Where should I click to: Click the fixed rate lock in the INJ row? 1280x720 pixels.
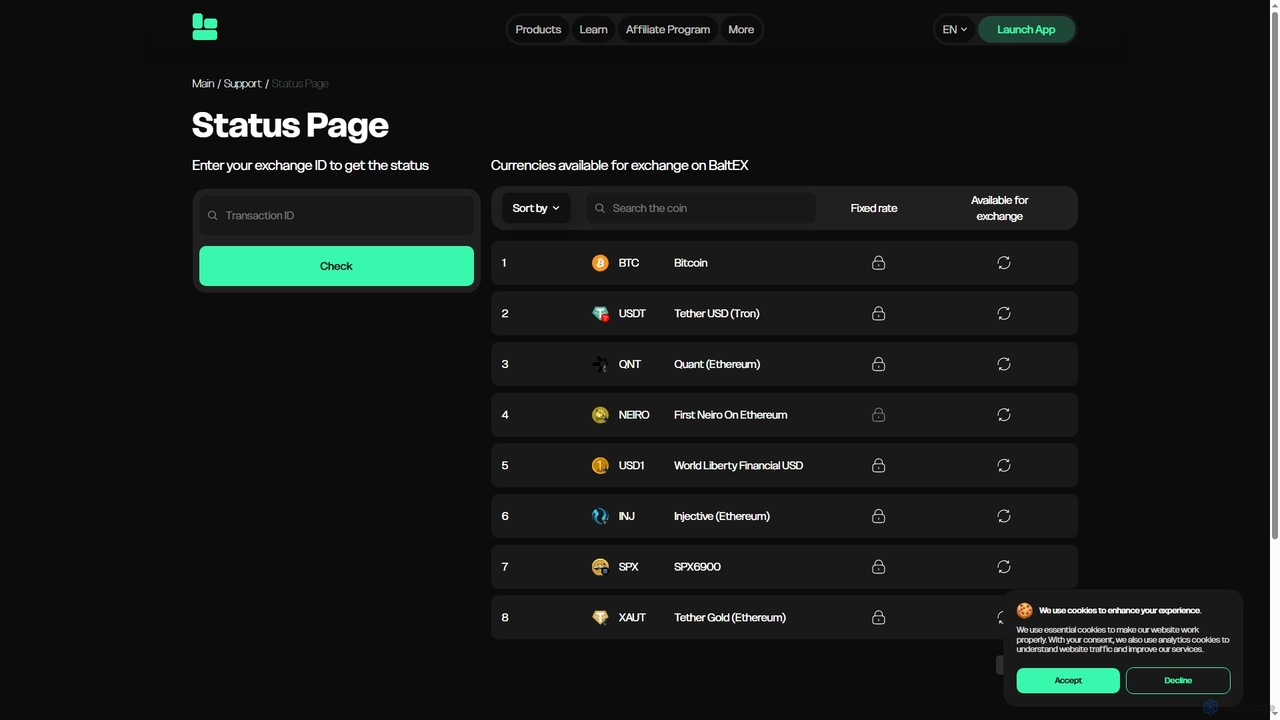click(878, 516)
